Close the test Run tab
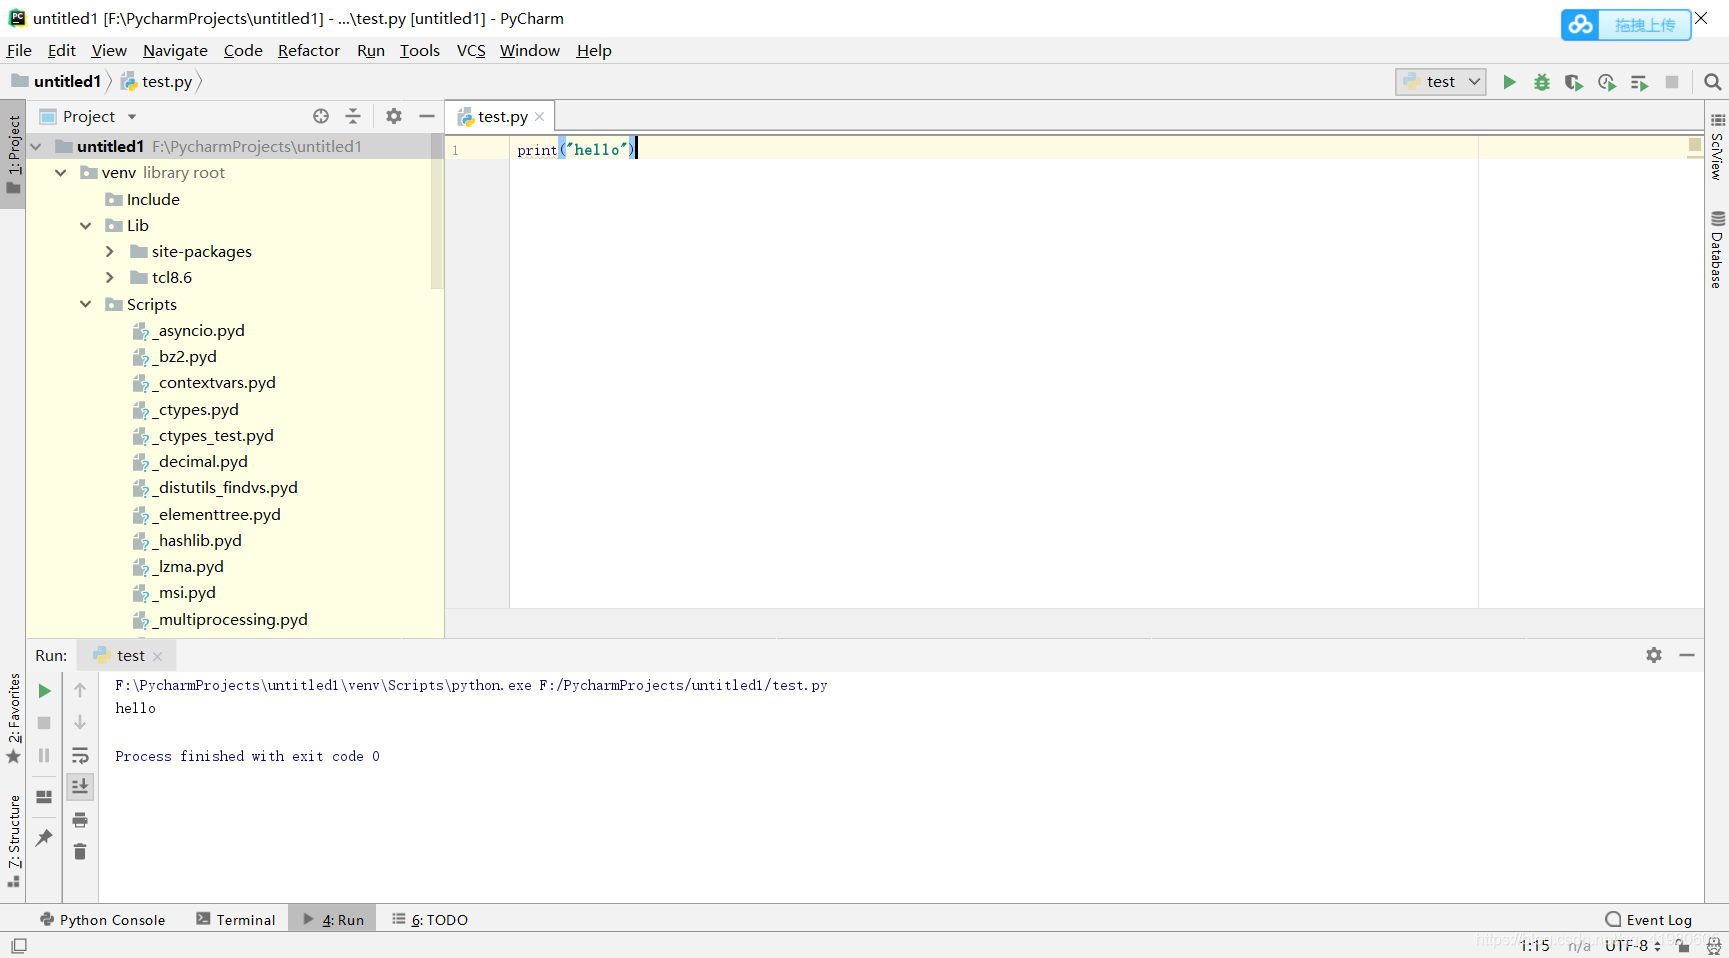This screenshot has height=958, width=1729. [157, 656]
